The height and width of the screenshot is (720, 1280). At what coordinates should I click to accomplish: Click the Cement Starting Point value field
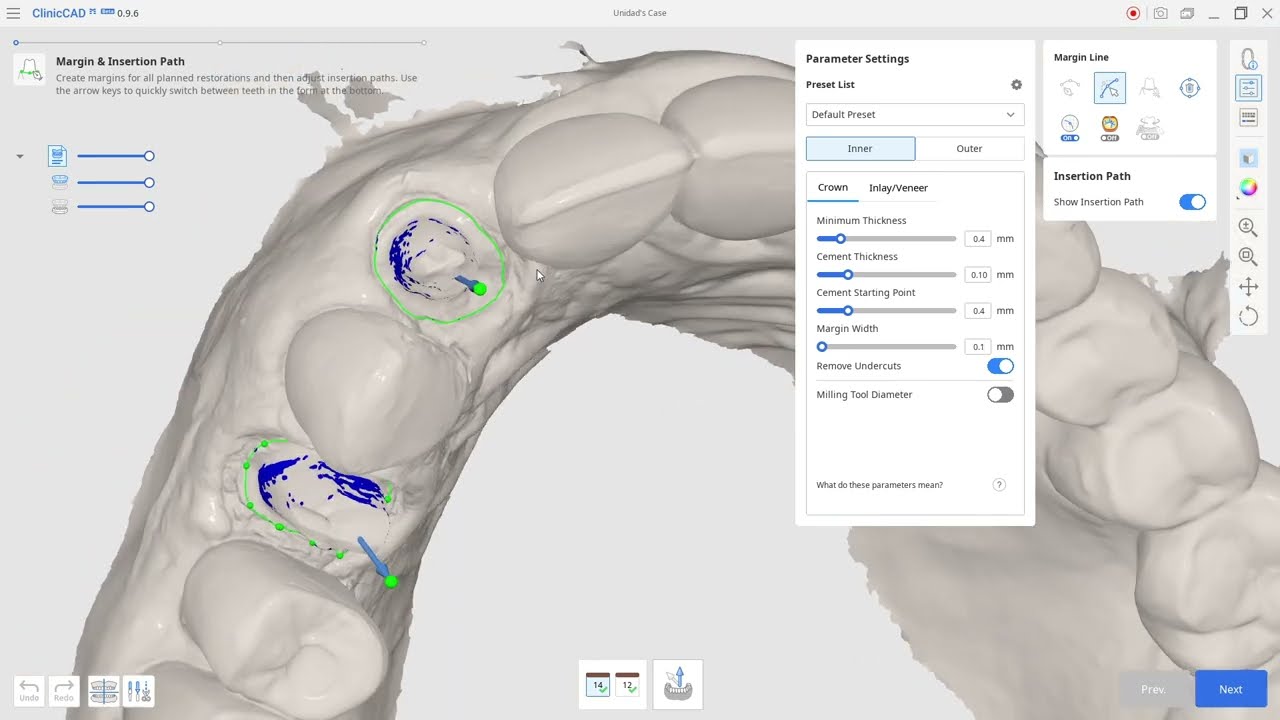(978, 311)
